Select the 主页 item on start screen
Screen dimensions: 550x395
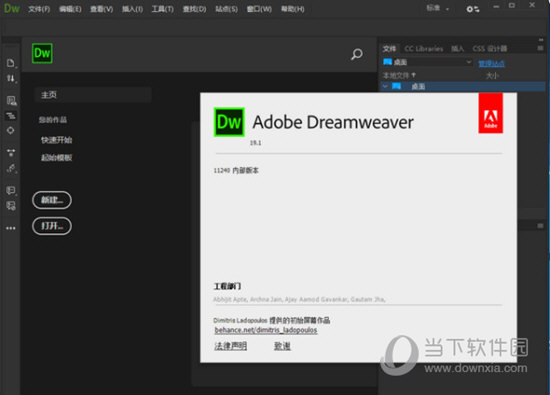click(93, 95)
